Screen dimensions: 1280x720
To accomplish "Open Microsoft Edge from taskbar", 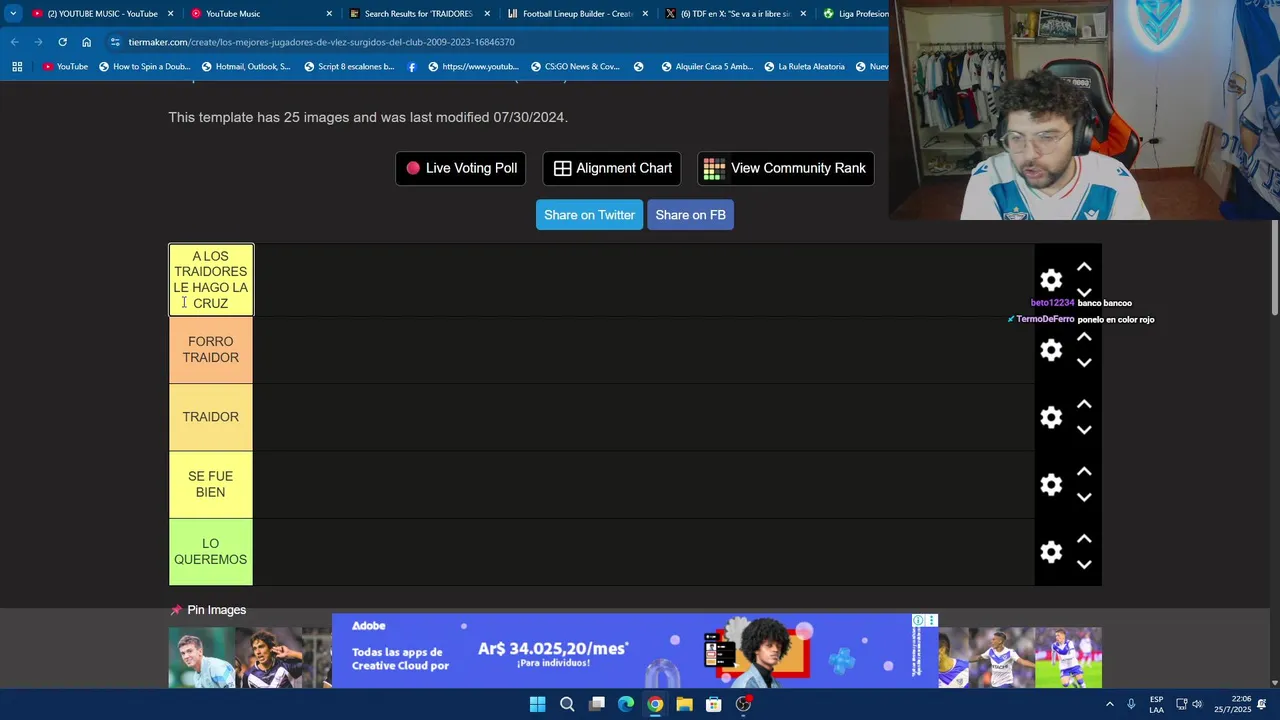I will (x=626, y=704).
